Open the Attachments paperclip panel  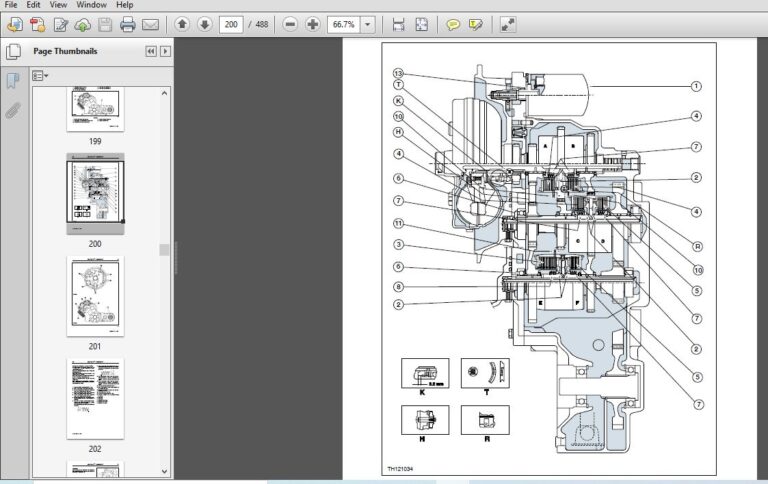(13, 111)
